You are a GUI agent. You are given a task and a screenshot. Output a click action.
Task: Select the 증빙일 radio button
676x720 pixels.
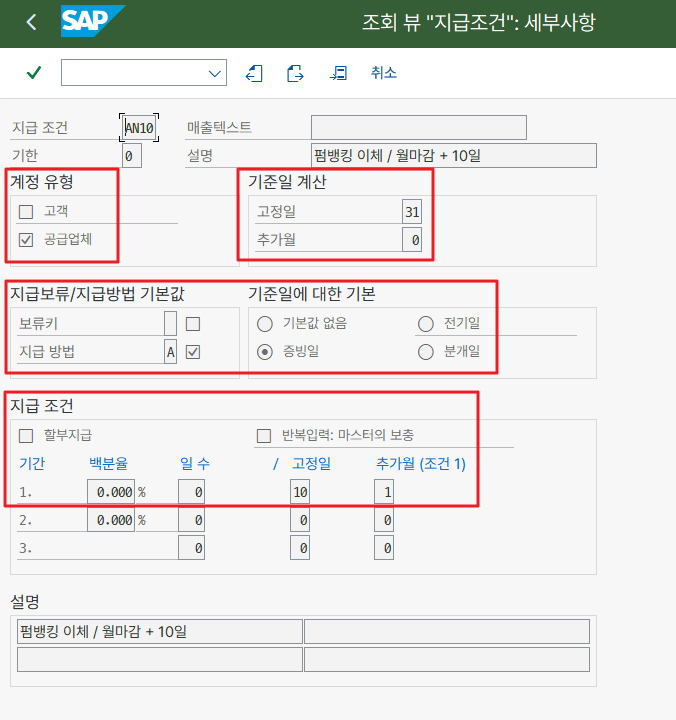265,352
